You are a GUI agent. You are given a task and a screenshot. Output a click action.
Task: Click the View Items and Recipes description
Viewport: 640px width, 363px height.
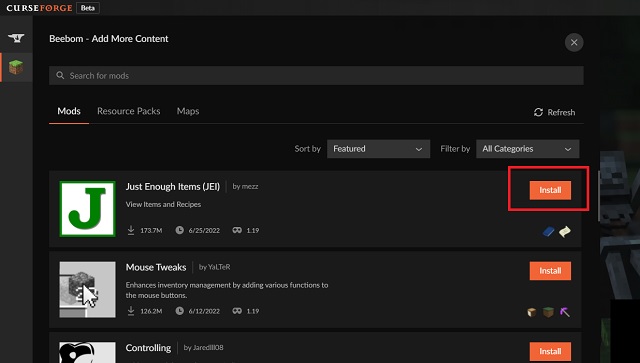point(163,204)
